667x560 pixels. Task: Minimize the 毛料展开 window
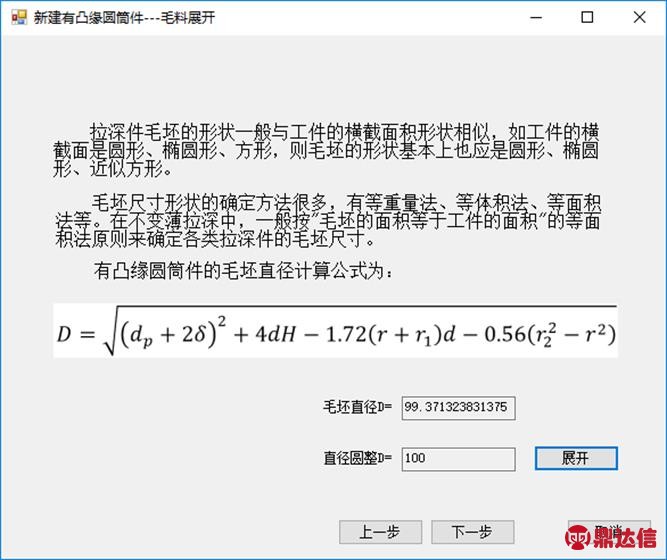(536, 17)
